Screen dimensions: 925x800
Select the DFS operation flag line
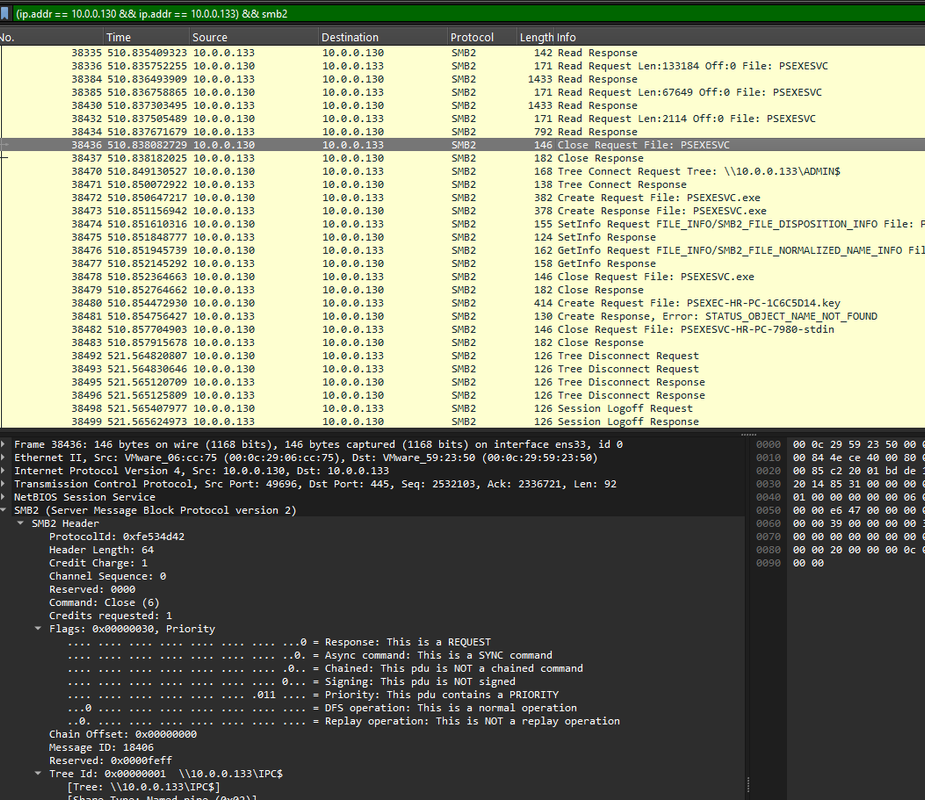coord(322,708)
